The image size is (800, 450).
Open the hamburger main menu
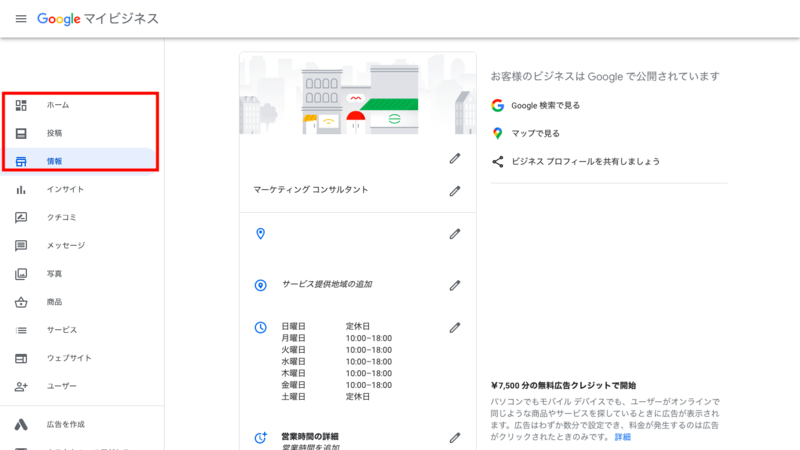[21, 19]
